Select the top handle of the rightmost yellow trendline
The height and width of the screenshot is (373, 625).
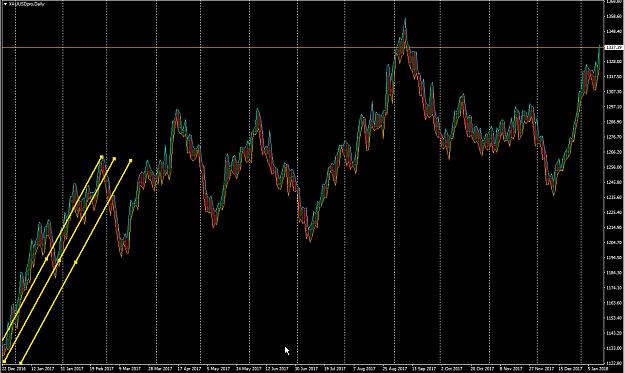click(131, 161)
